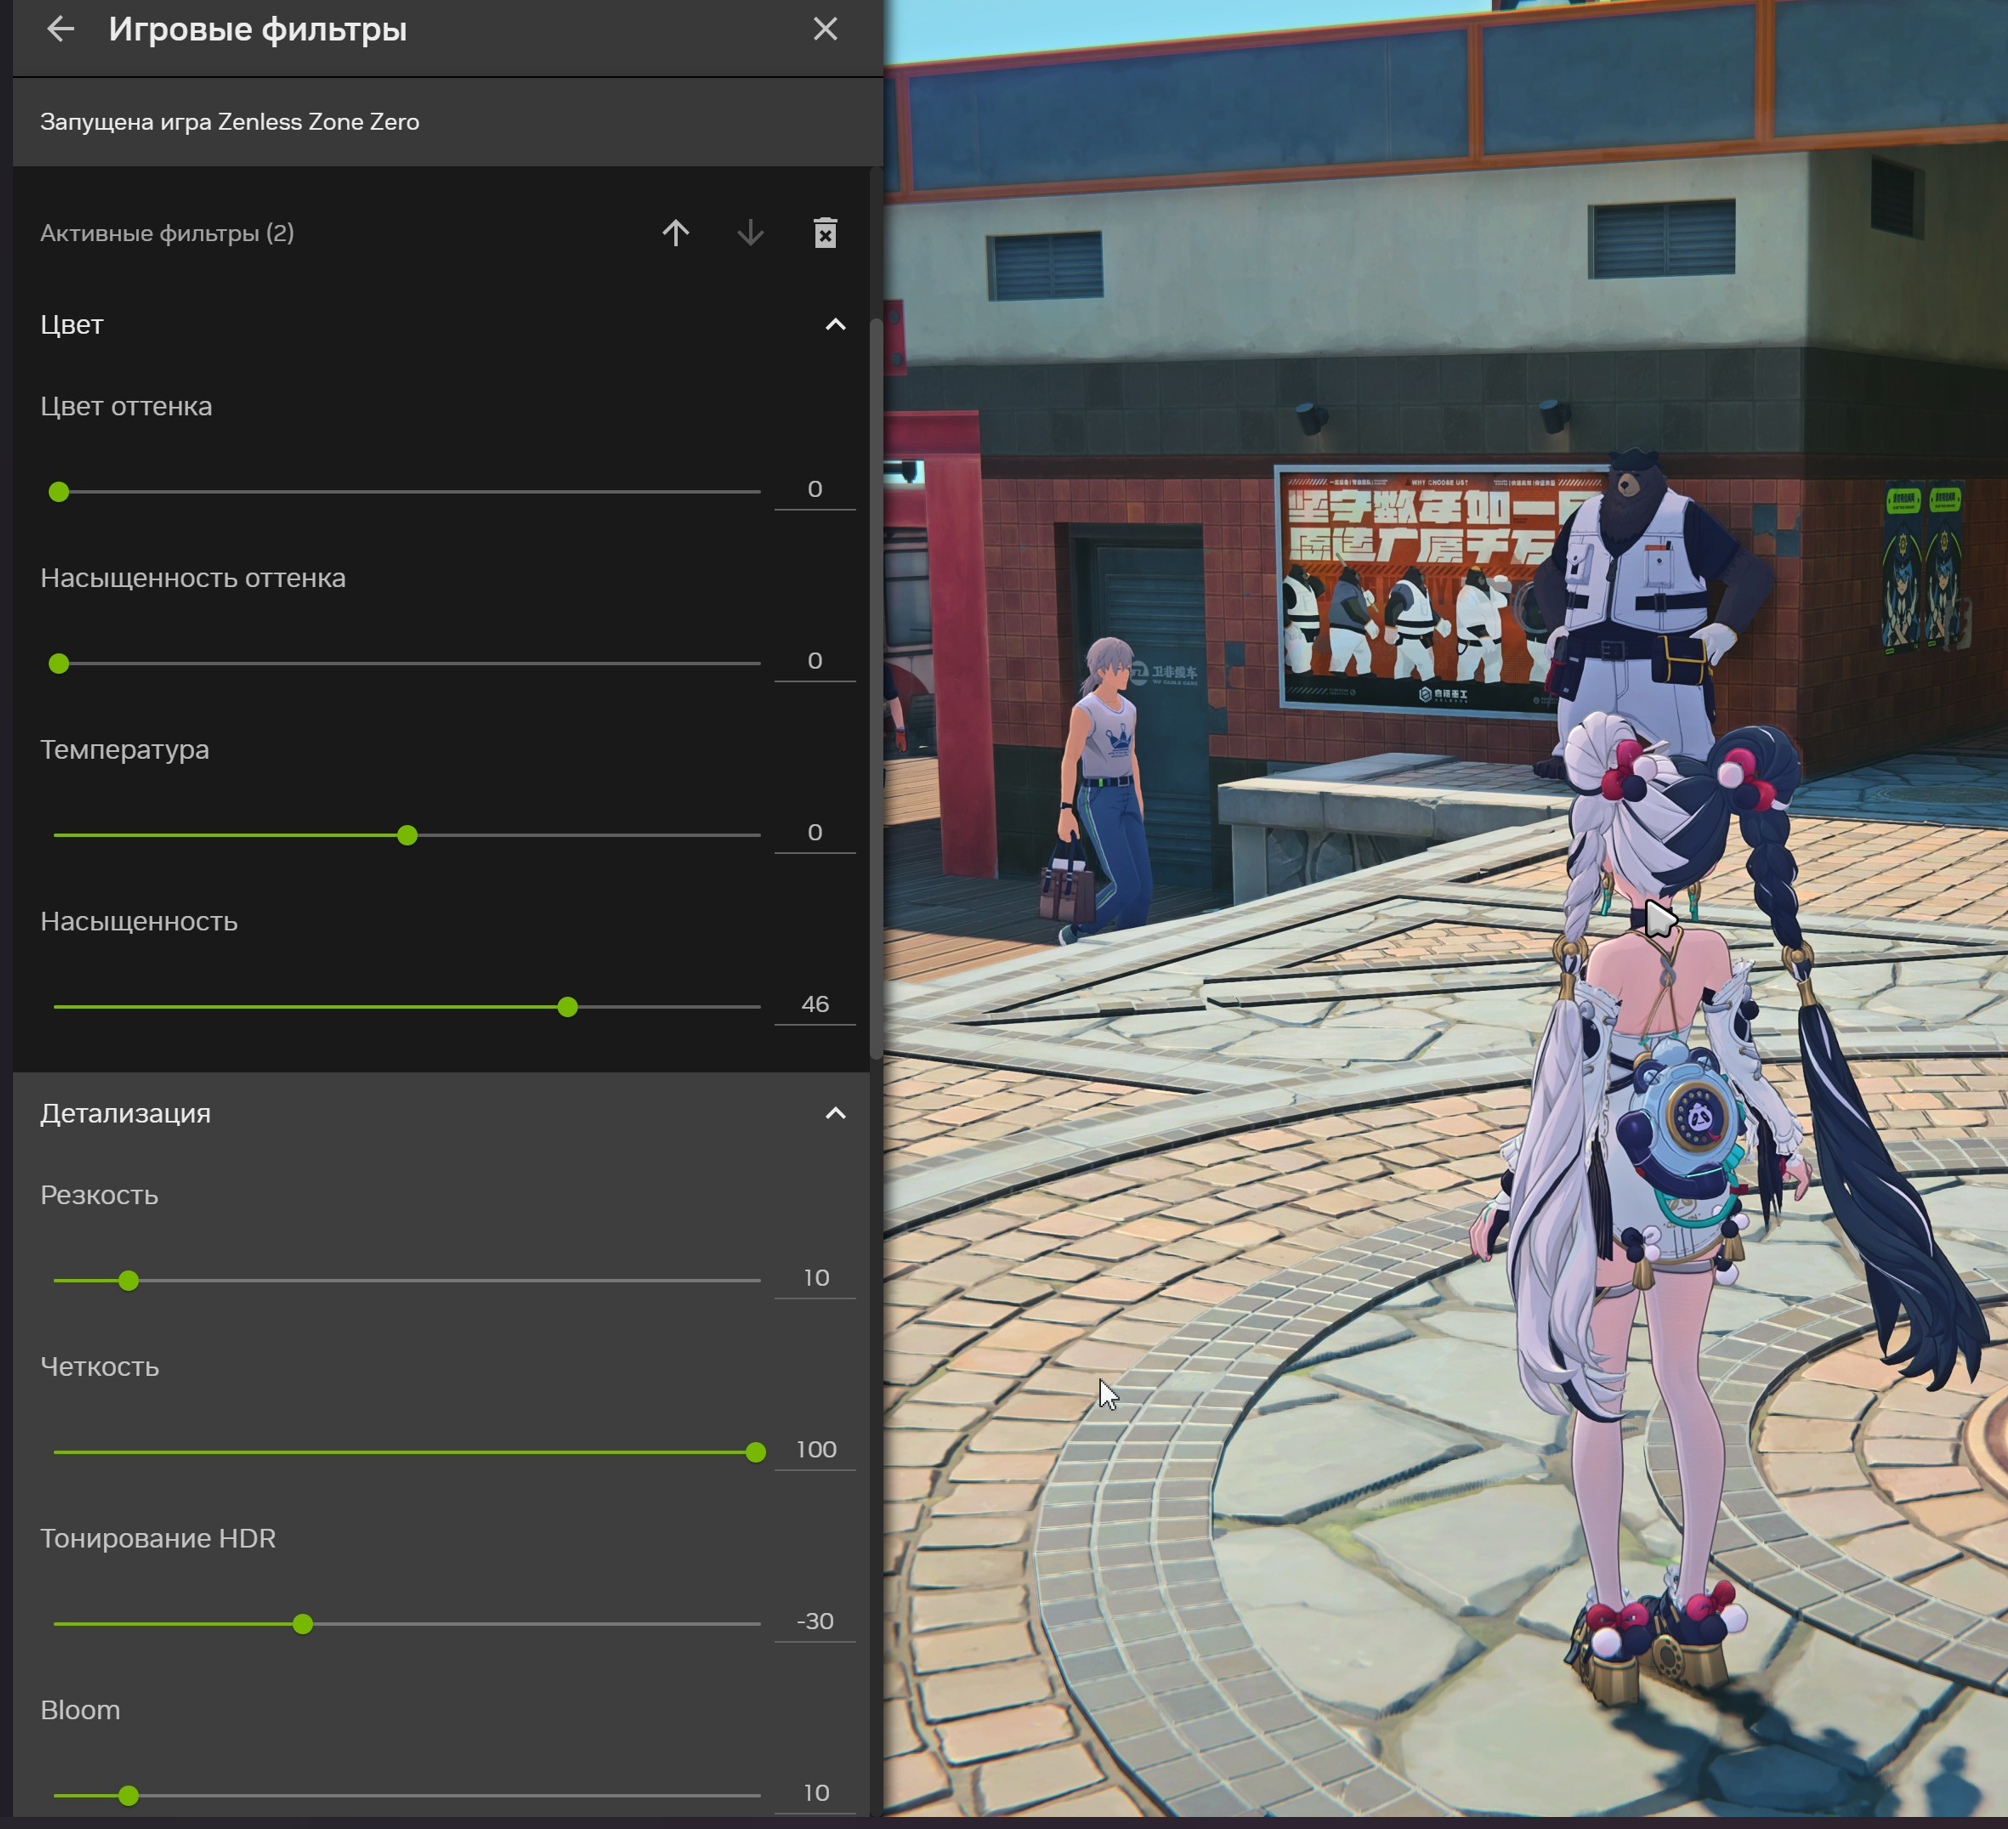The width and height of the screenshot is (2008, 1829).
Task: Click the Активные фильтры (2) label
Action: [167, 233]
